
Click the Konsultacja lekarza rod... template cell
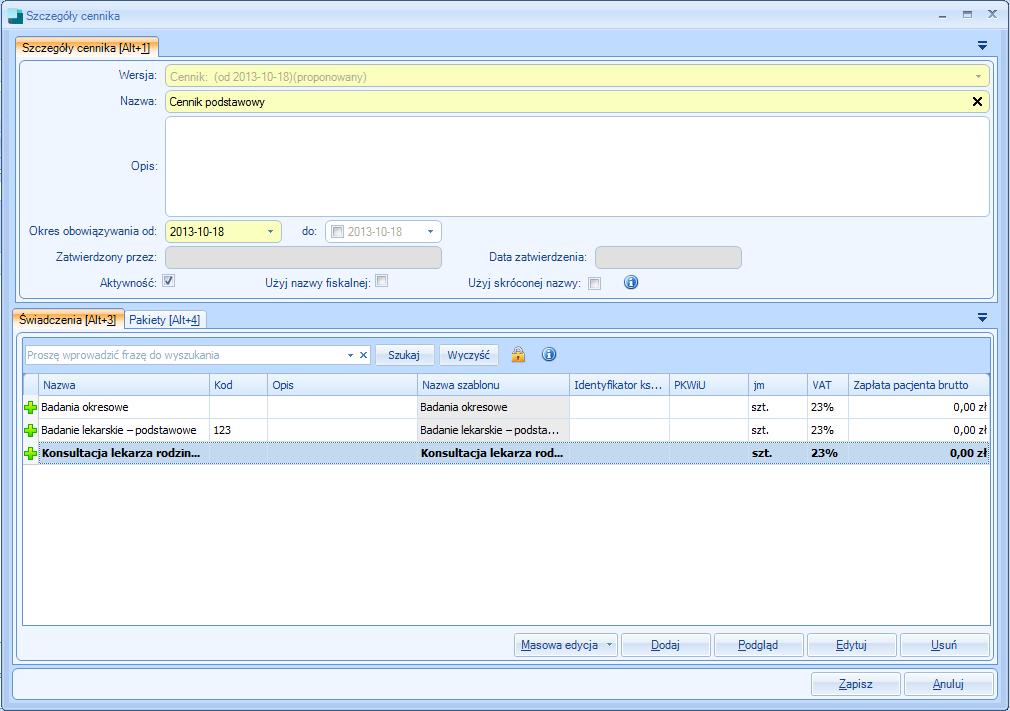click(x=493, y=453)
